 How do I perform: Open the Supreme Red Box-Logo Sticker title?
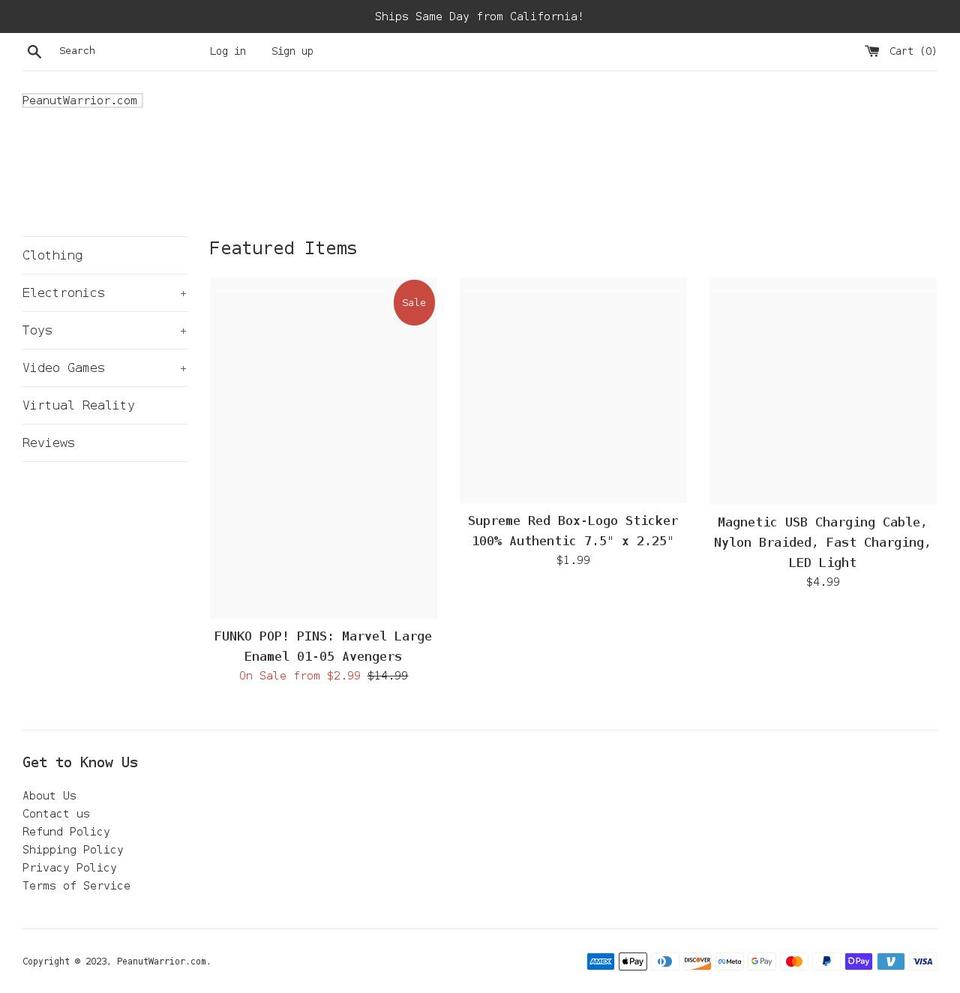573,531
